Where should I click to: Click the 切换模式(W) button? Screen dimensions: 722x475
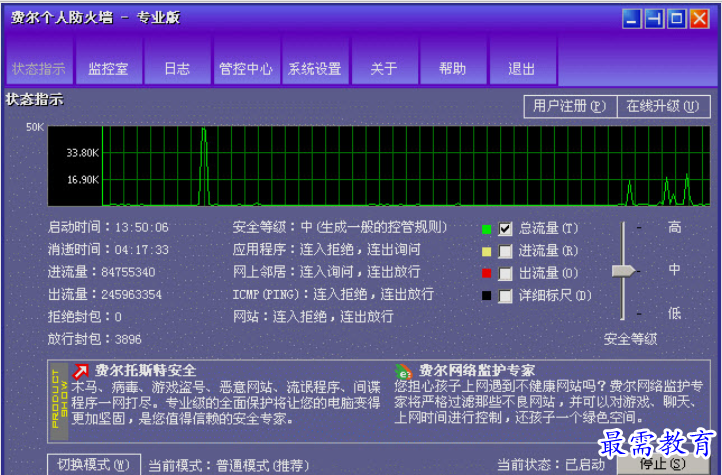click(x=94, y=464)
